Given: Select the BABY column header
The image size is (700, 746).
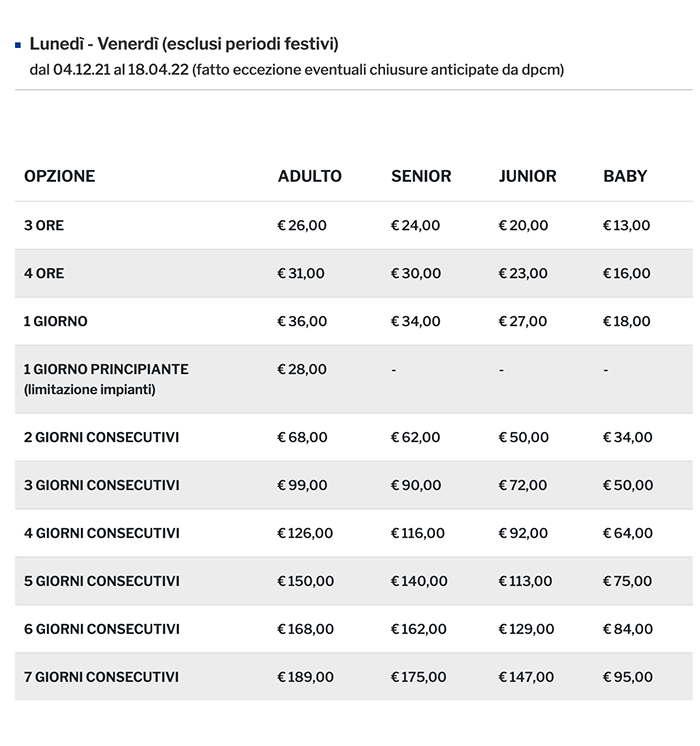Looking at the screenshot, I should click(x=625, y=176).
